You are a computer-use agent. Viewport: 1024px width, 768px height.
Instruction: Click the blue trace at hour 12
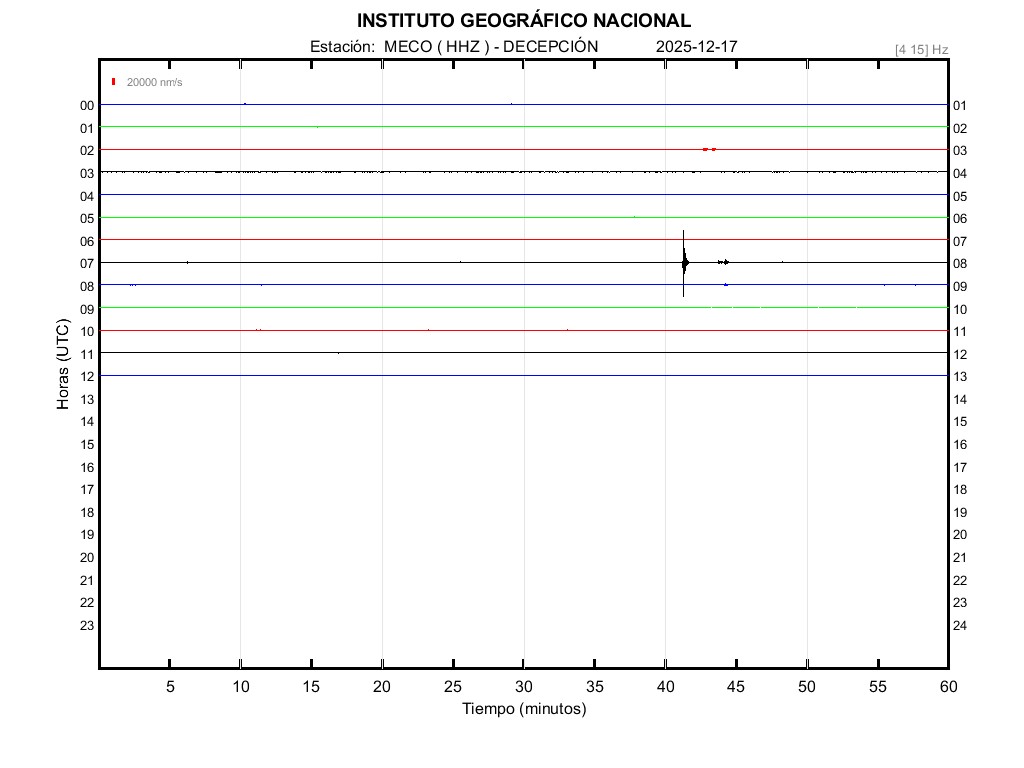click(x=400, y=375)
